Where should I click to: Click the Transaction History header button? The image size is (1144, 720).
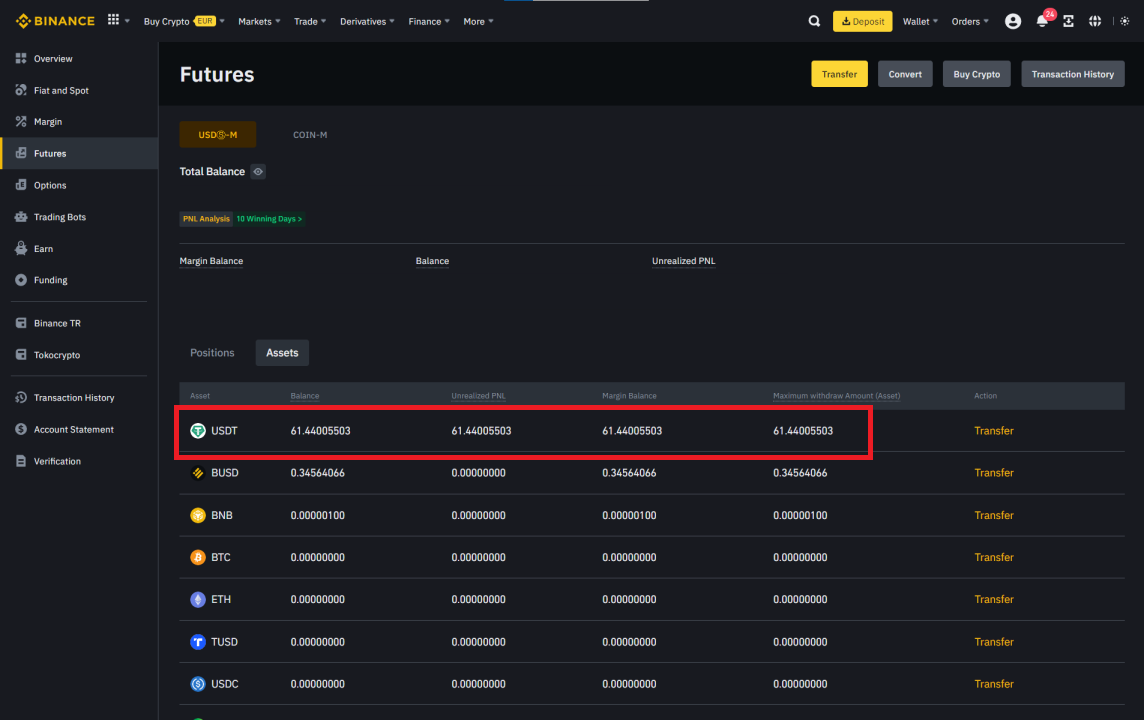click(1072, 74)
